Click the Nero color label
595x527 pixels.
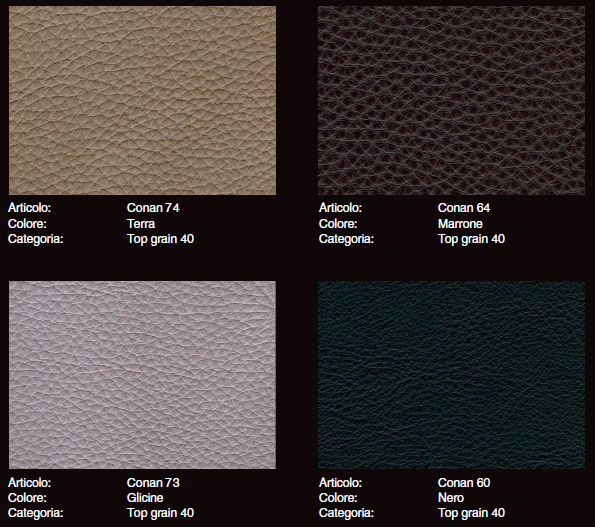point(451,497)
